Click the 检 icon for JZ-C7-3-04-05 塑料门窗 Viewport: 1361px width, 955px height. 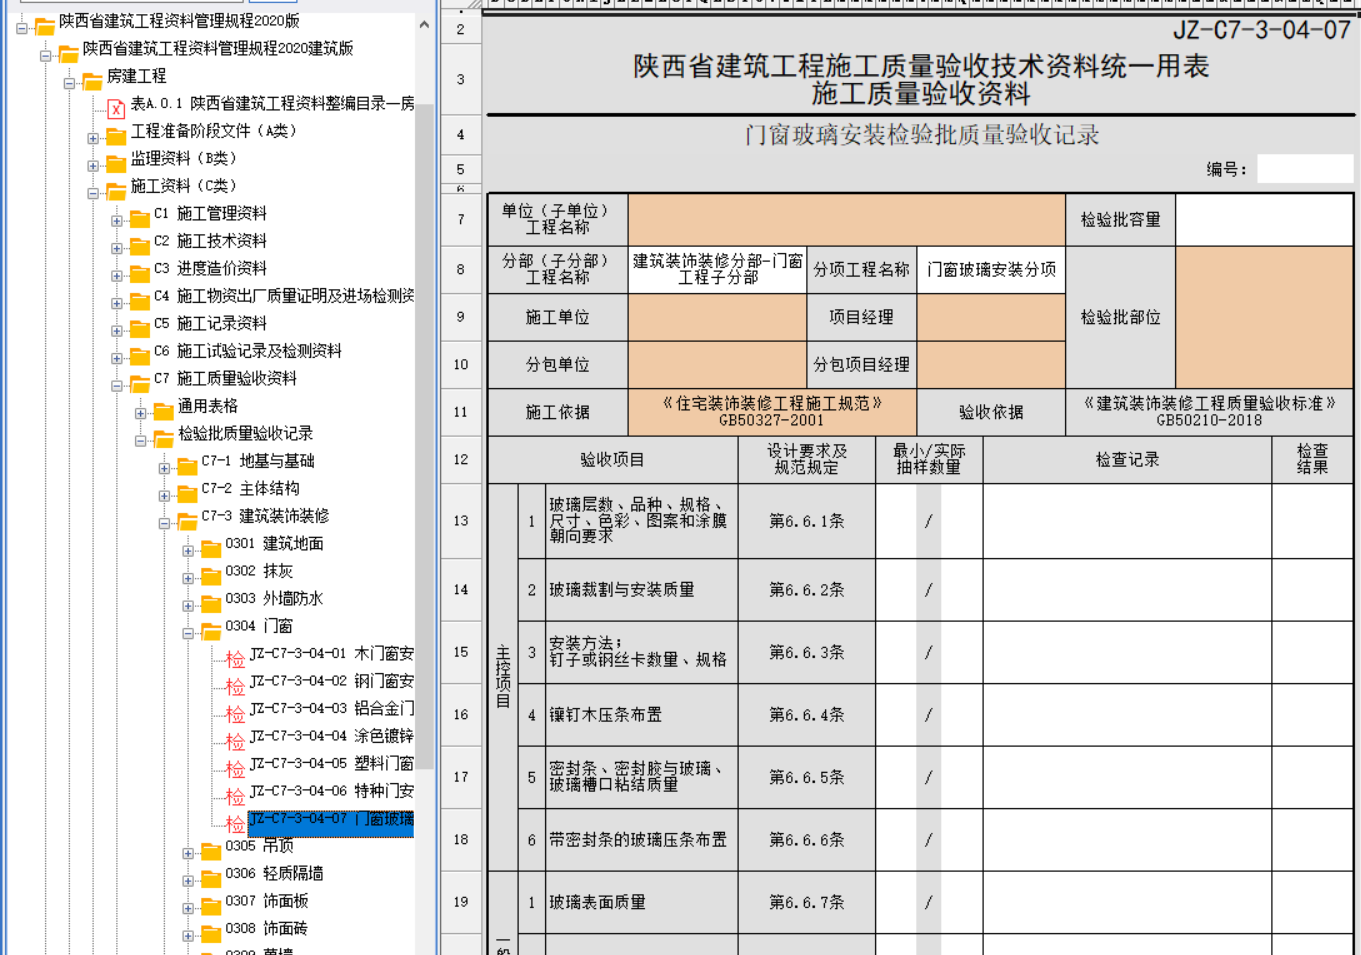coord(235,768)
